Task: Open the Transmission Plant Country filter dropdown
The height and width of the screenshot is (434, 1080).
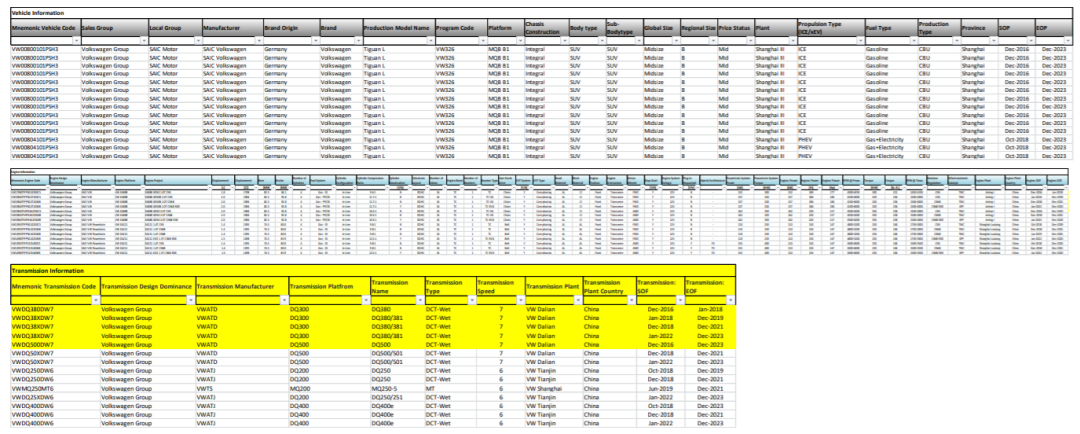Action: (x=631, y=299)
